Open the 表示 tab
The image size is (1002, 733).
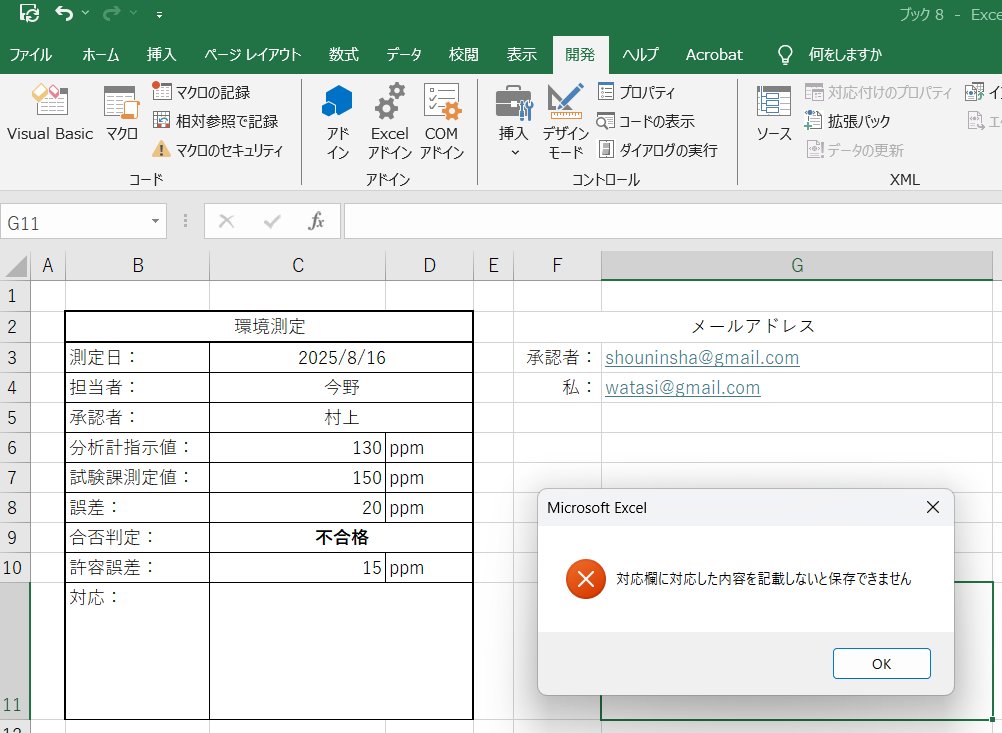coord(521,55)
